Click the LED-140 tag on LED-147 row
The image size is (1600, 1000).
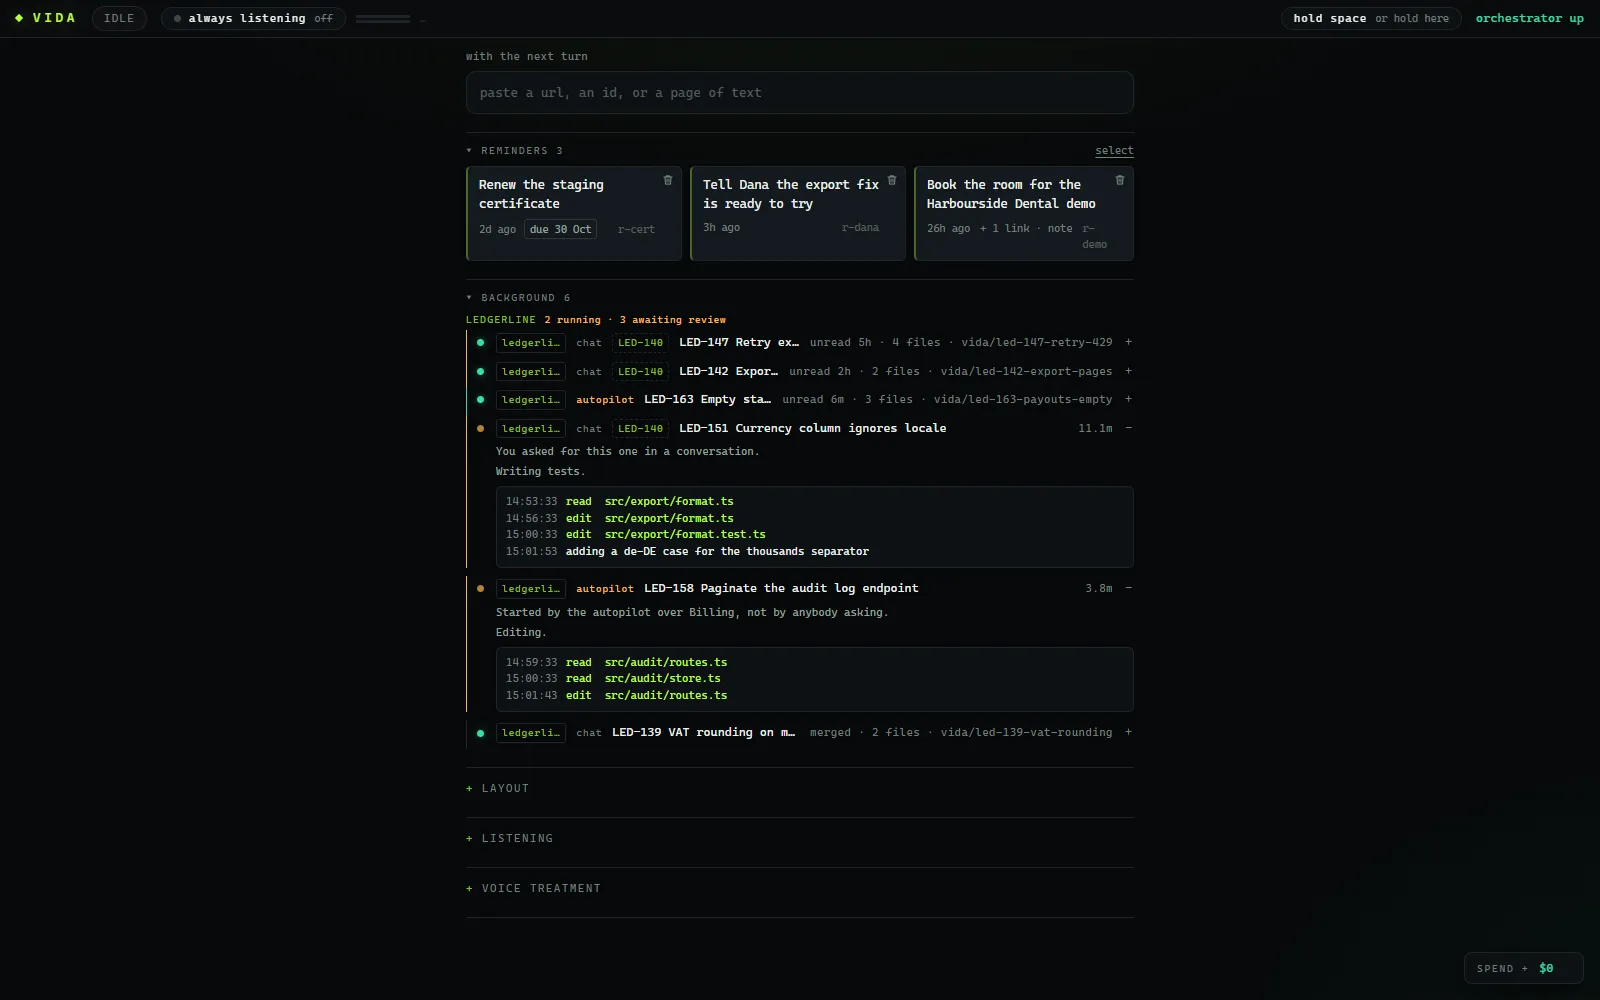640,343
